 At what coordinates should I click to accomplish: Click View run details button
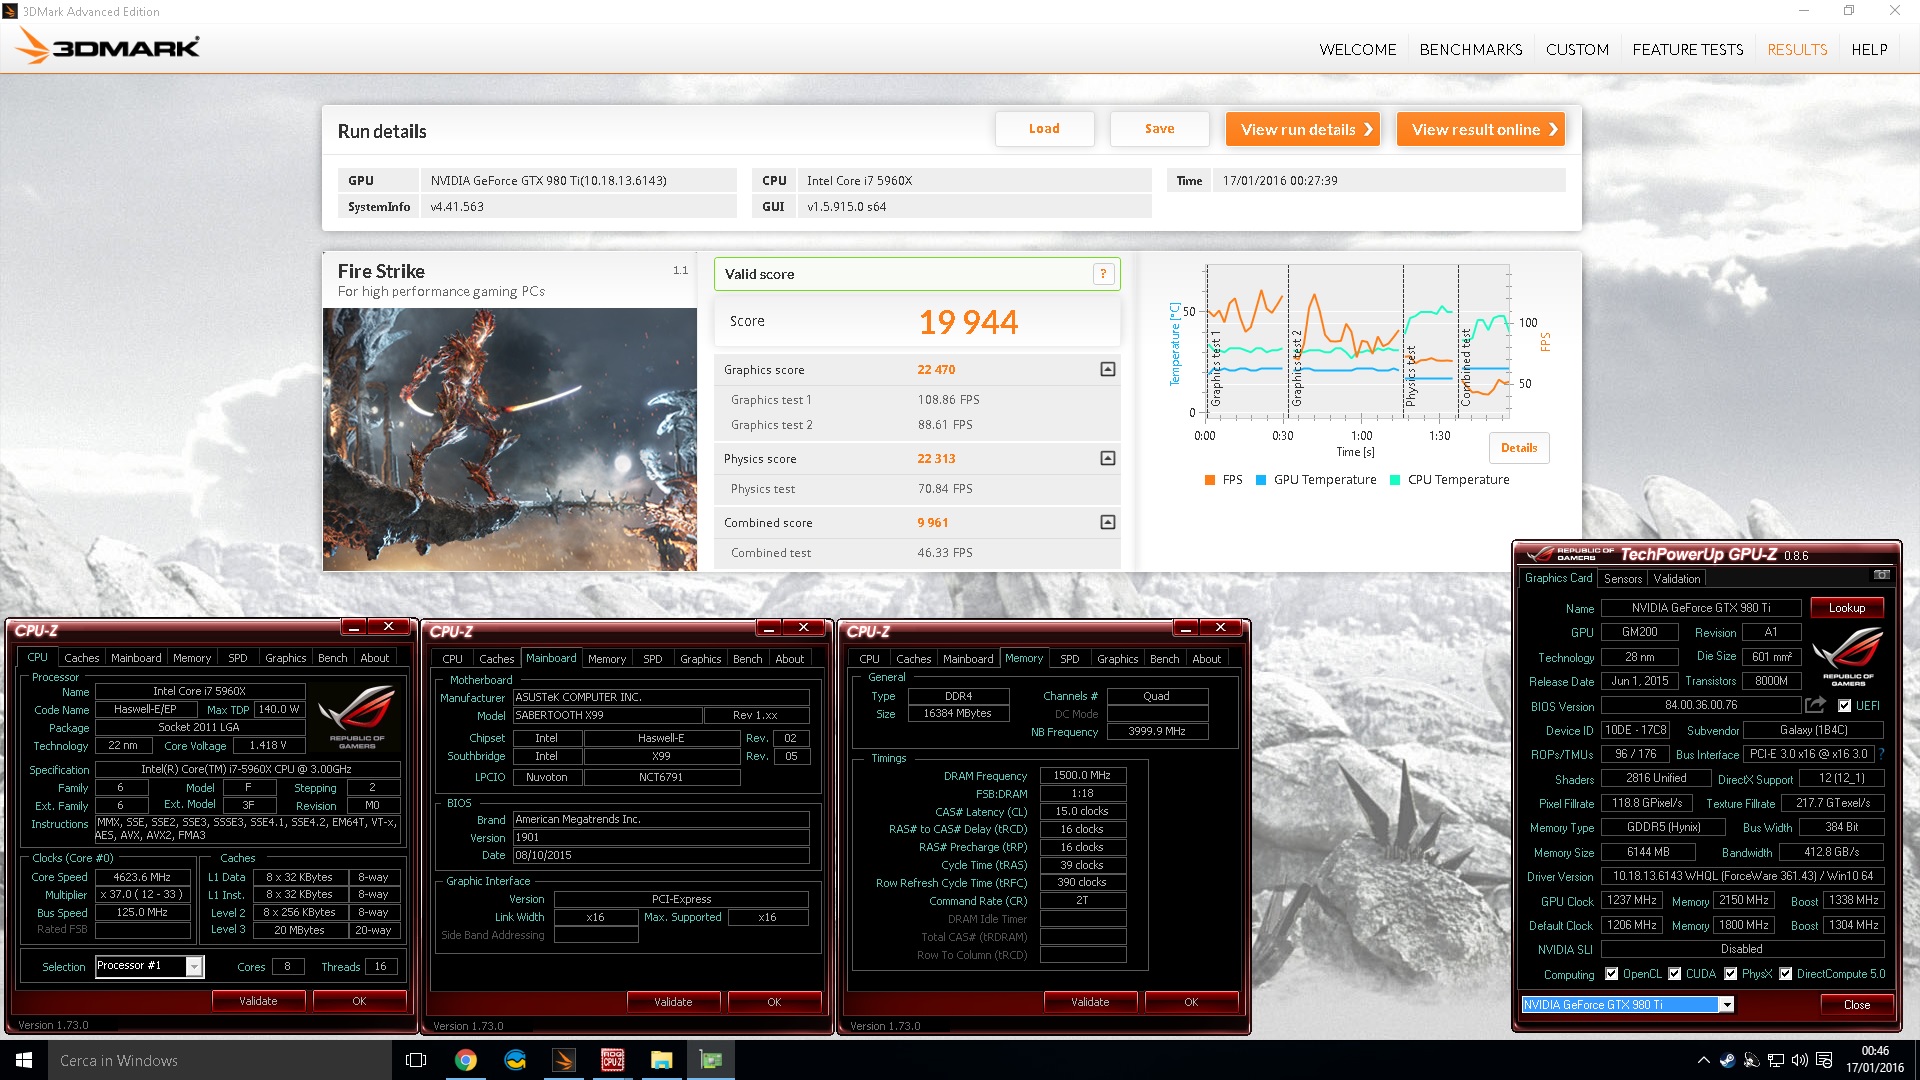pos(1303,129)
